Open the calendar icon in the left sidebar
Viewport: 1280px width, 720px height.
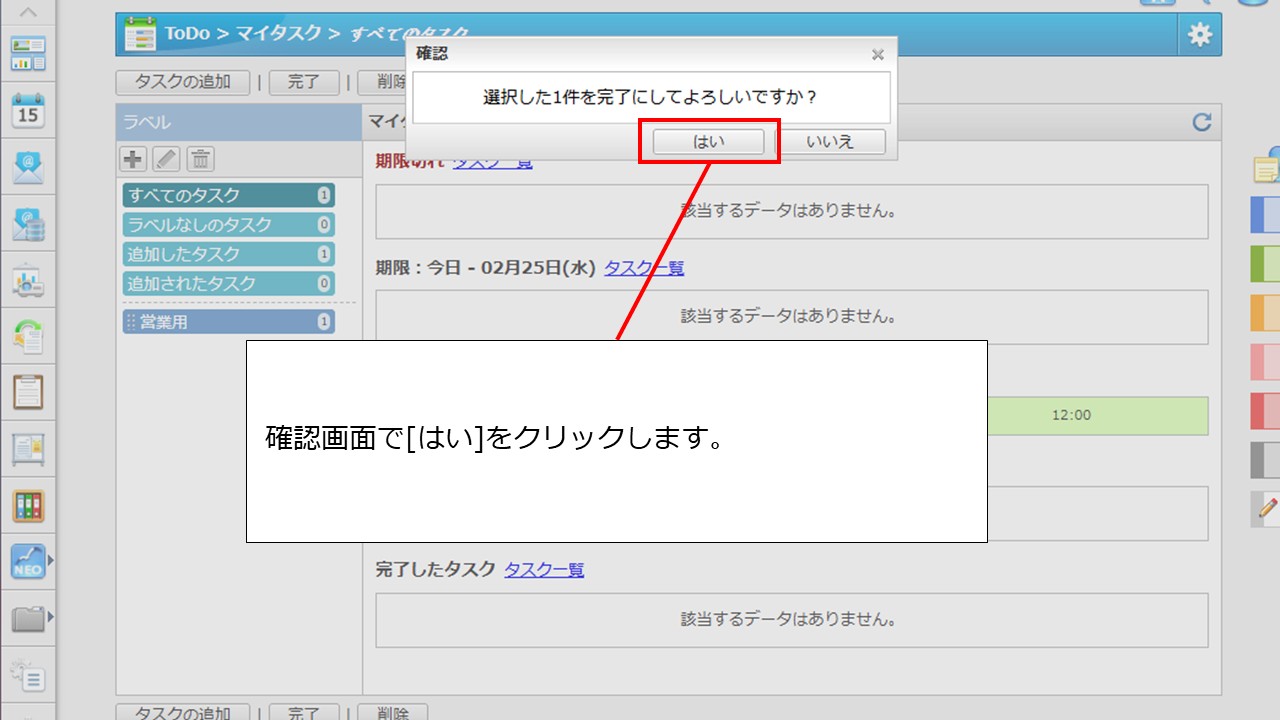pos(28,109)
